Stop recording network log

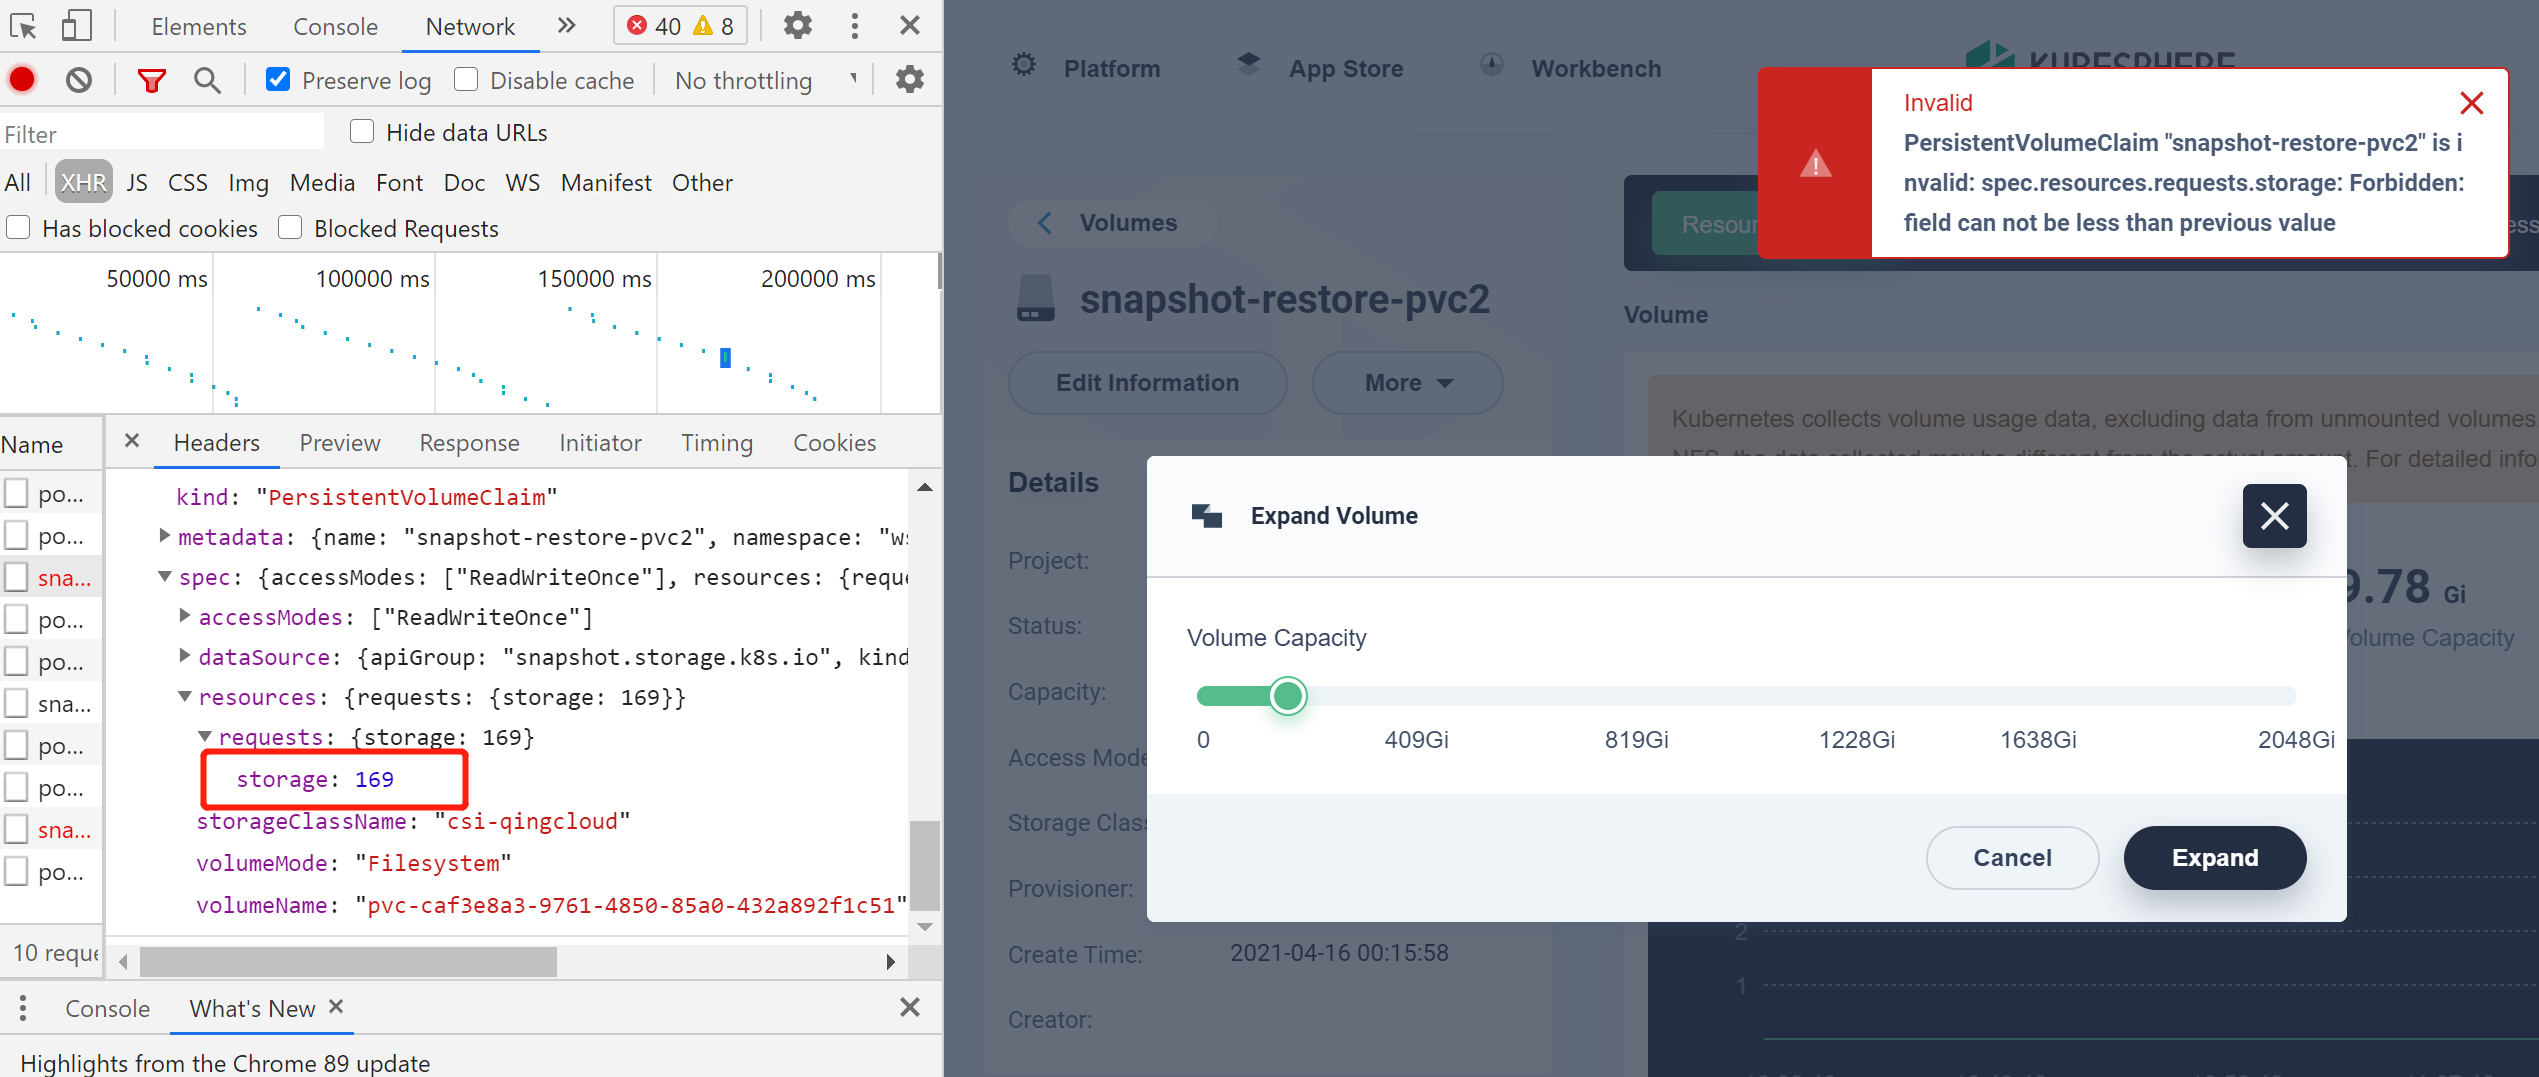tap(22, 79)
